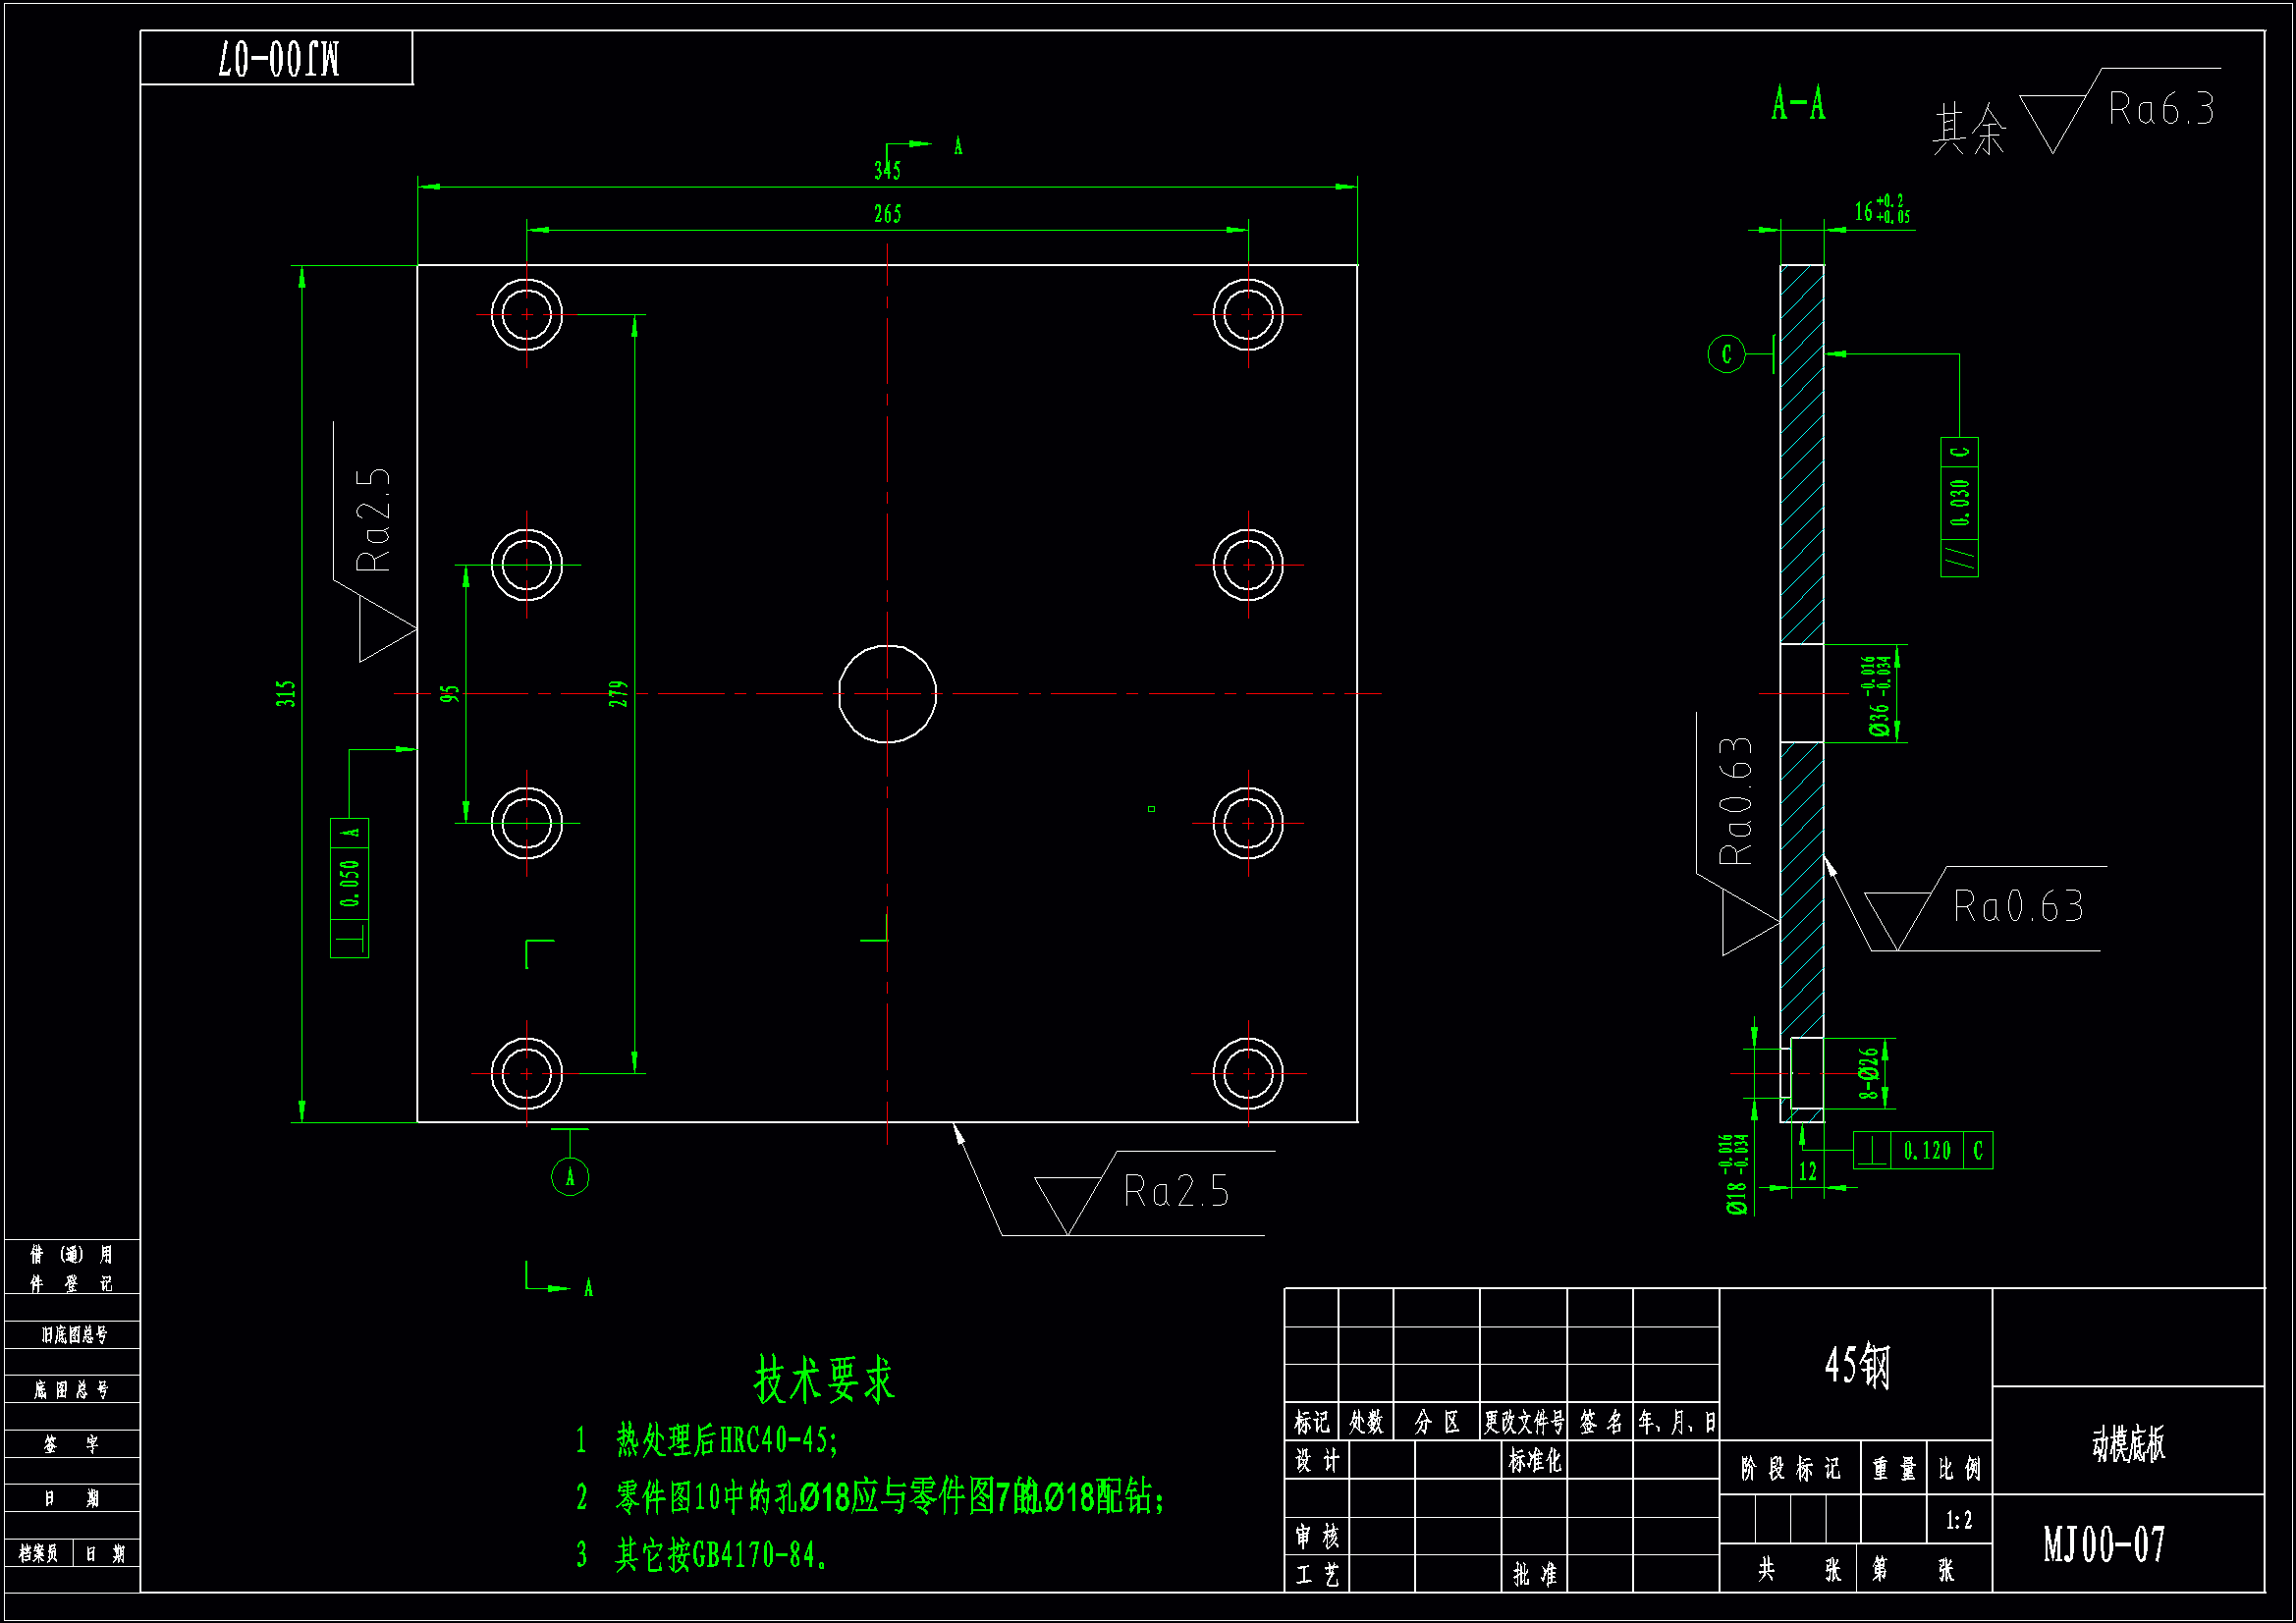
Task: Click the top-left counterbored bolt hole
Action: coord(527,314)
